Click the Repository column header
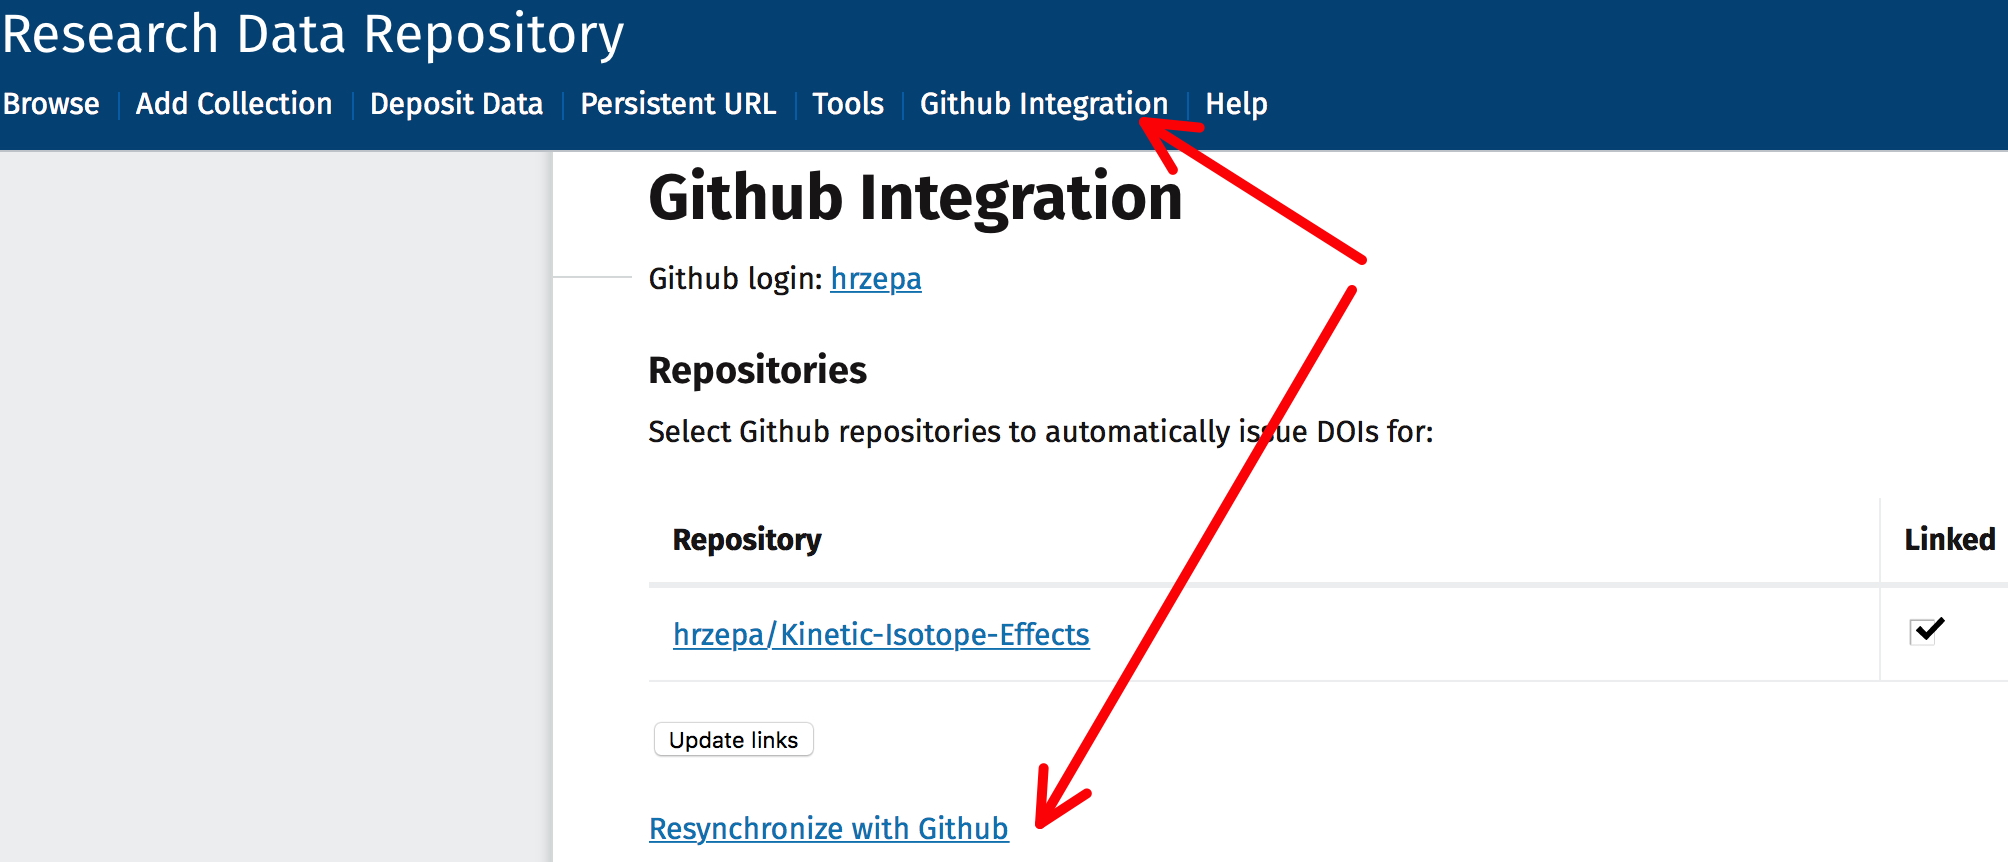2008x862 pixels. [x=746, y=540]
